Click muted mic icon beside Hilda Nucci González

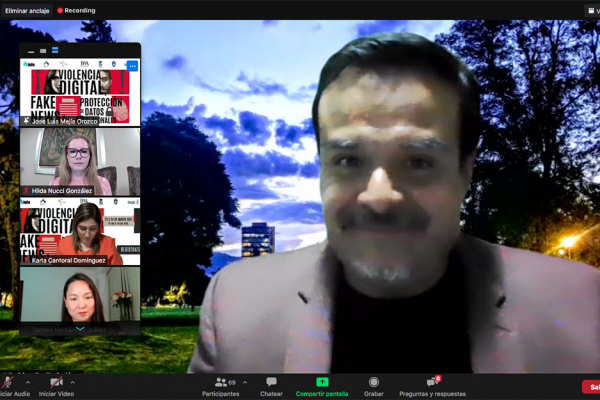tap(26, 191)
